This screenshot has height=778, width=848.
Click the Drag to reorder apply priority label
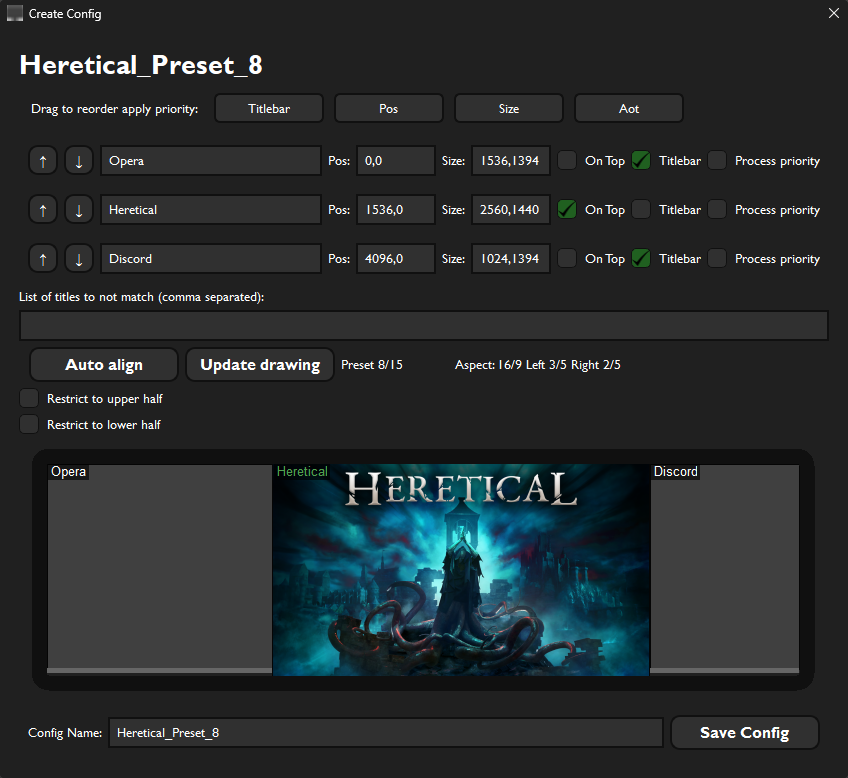[115, 109]
